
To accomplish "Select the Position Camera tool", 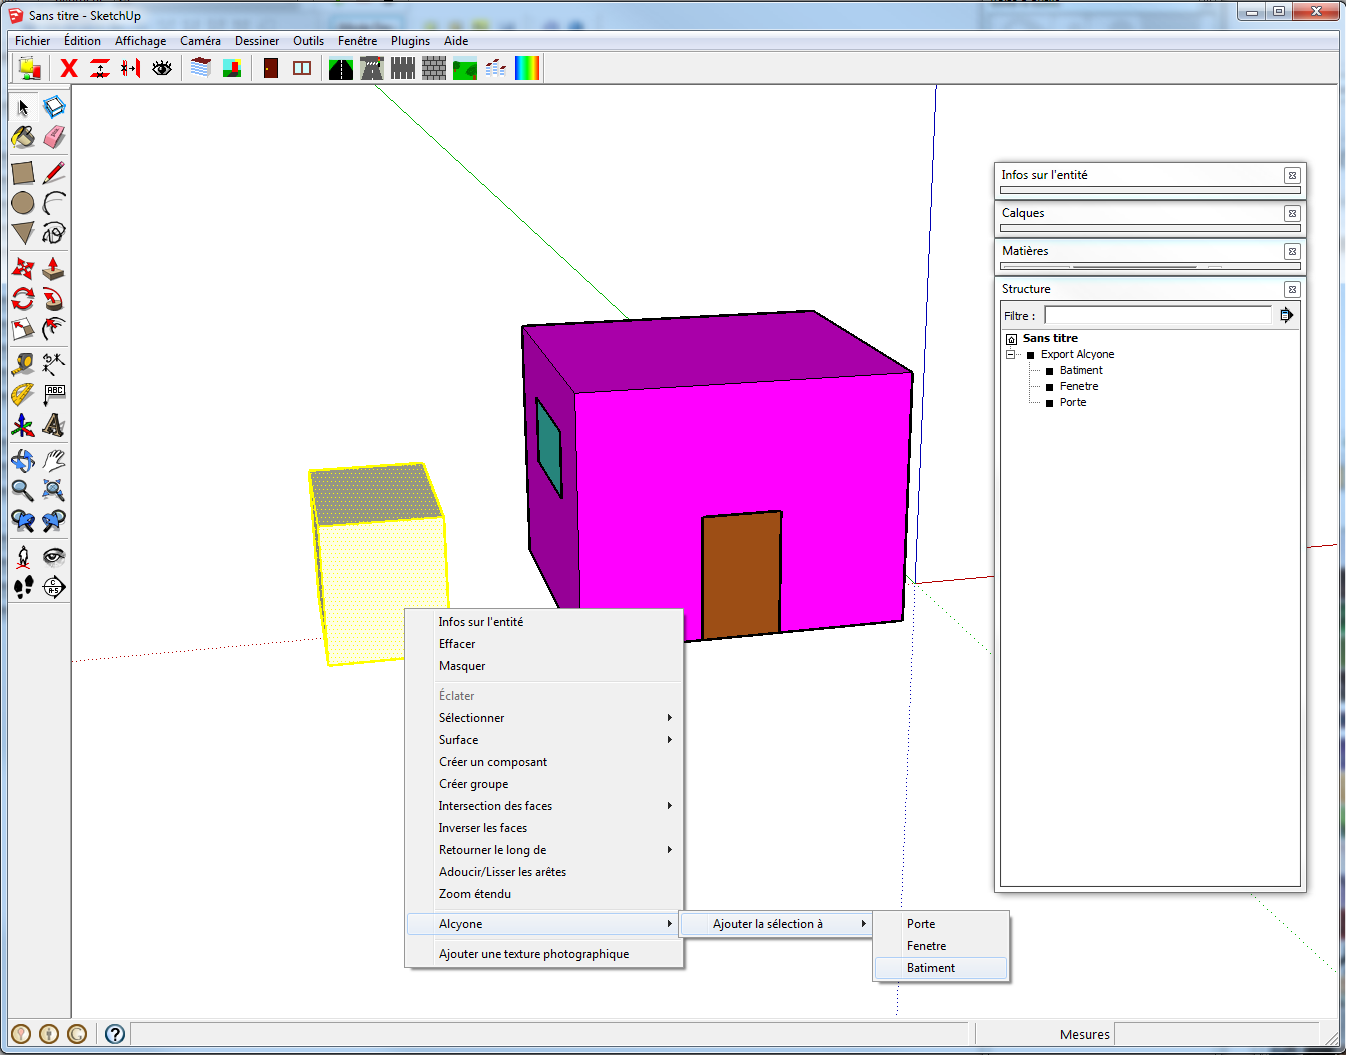I will click(x=23, y=557).
